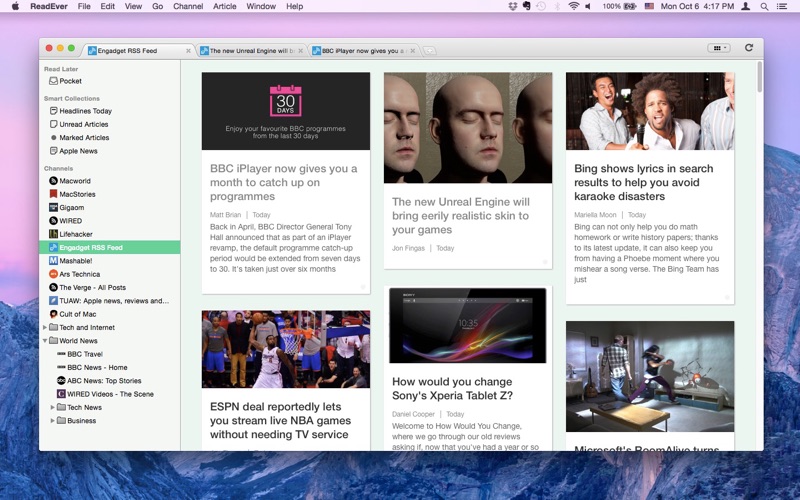Open the Cult of Mac channel
The image size is (800, 500).
click(78, 314)
